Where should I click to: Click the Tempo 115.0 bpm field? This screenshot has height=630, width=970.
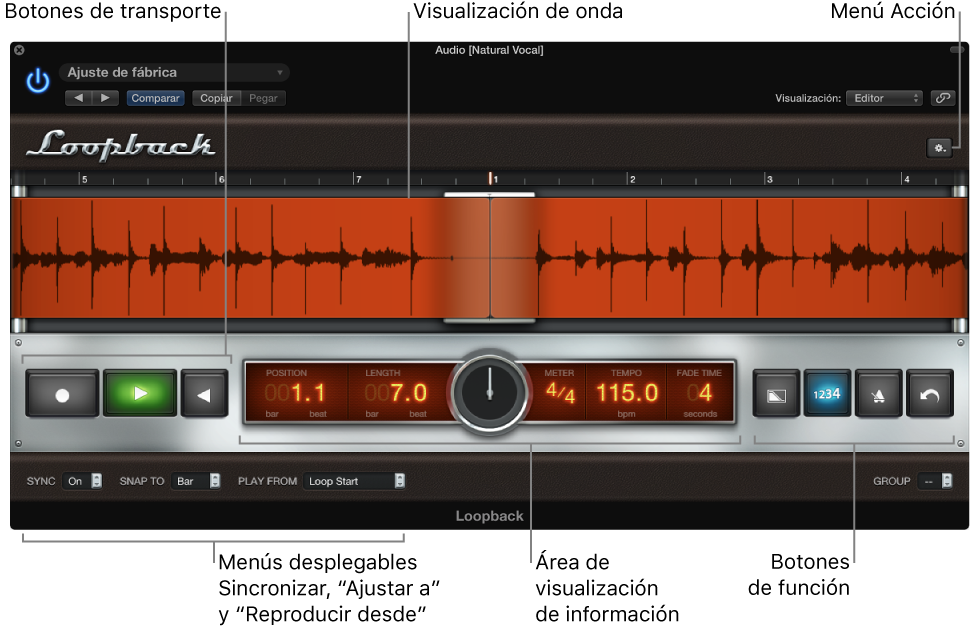coord(627,393)
